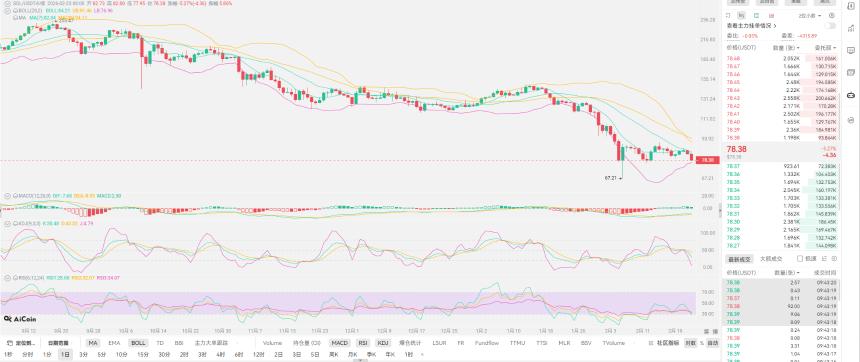Image resolution: width=860 pixels, height=362 pixels.
Task: Enable the 爆仓统计 sub-indicator
Action: pyautogui.click(x=410, y=343)
